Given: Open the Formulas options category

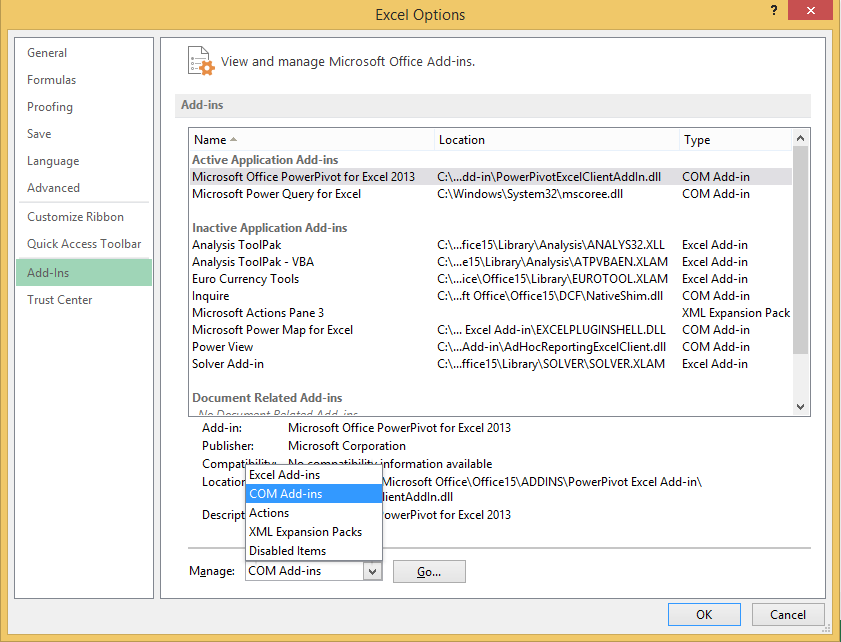Looking at the screenshot, I should click(x=52, y=80).
